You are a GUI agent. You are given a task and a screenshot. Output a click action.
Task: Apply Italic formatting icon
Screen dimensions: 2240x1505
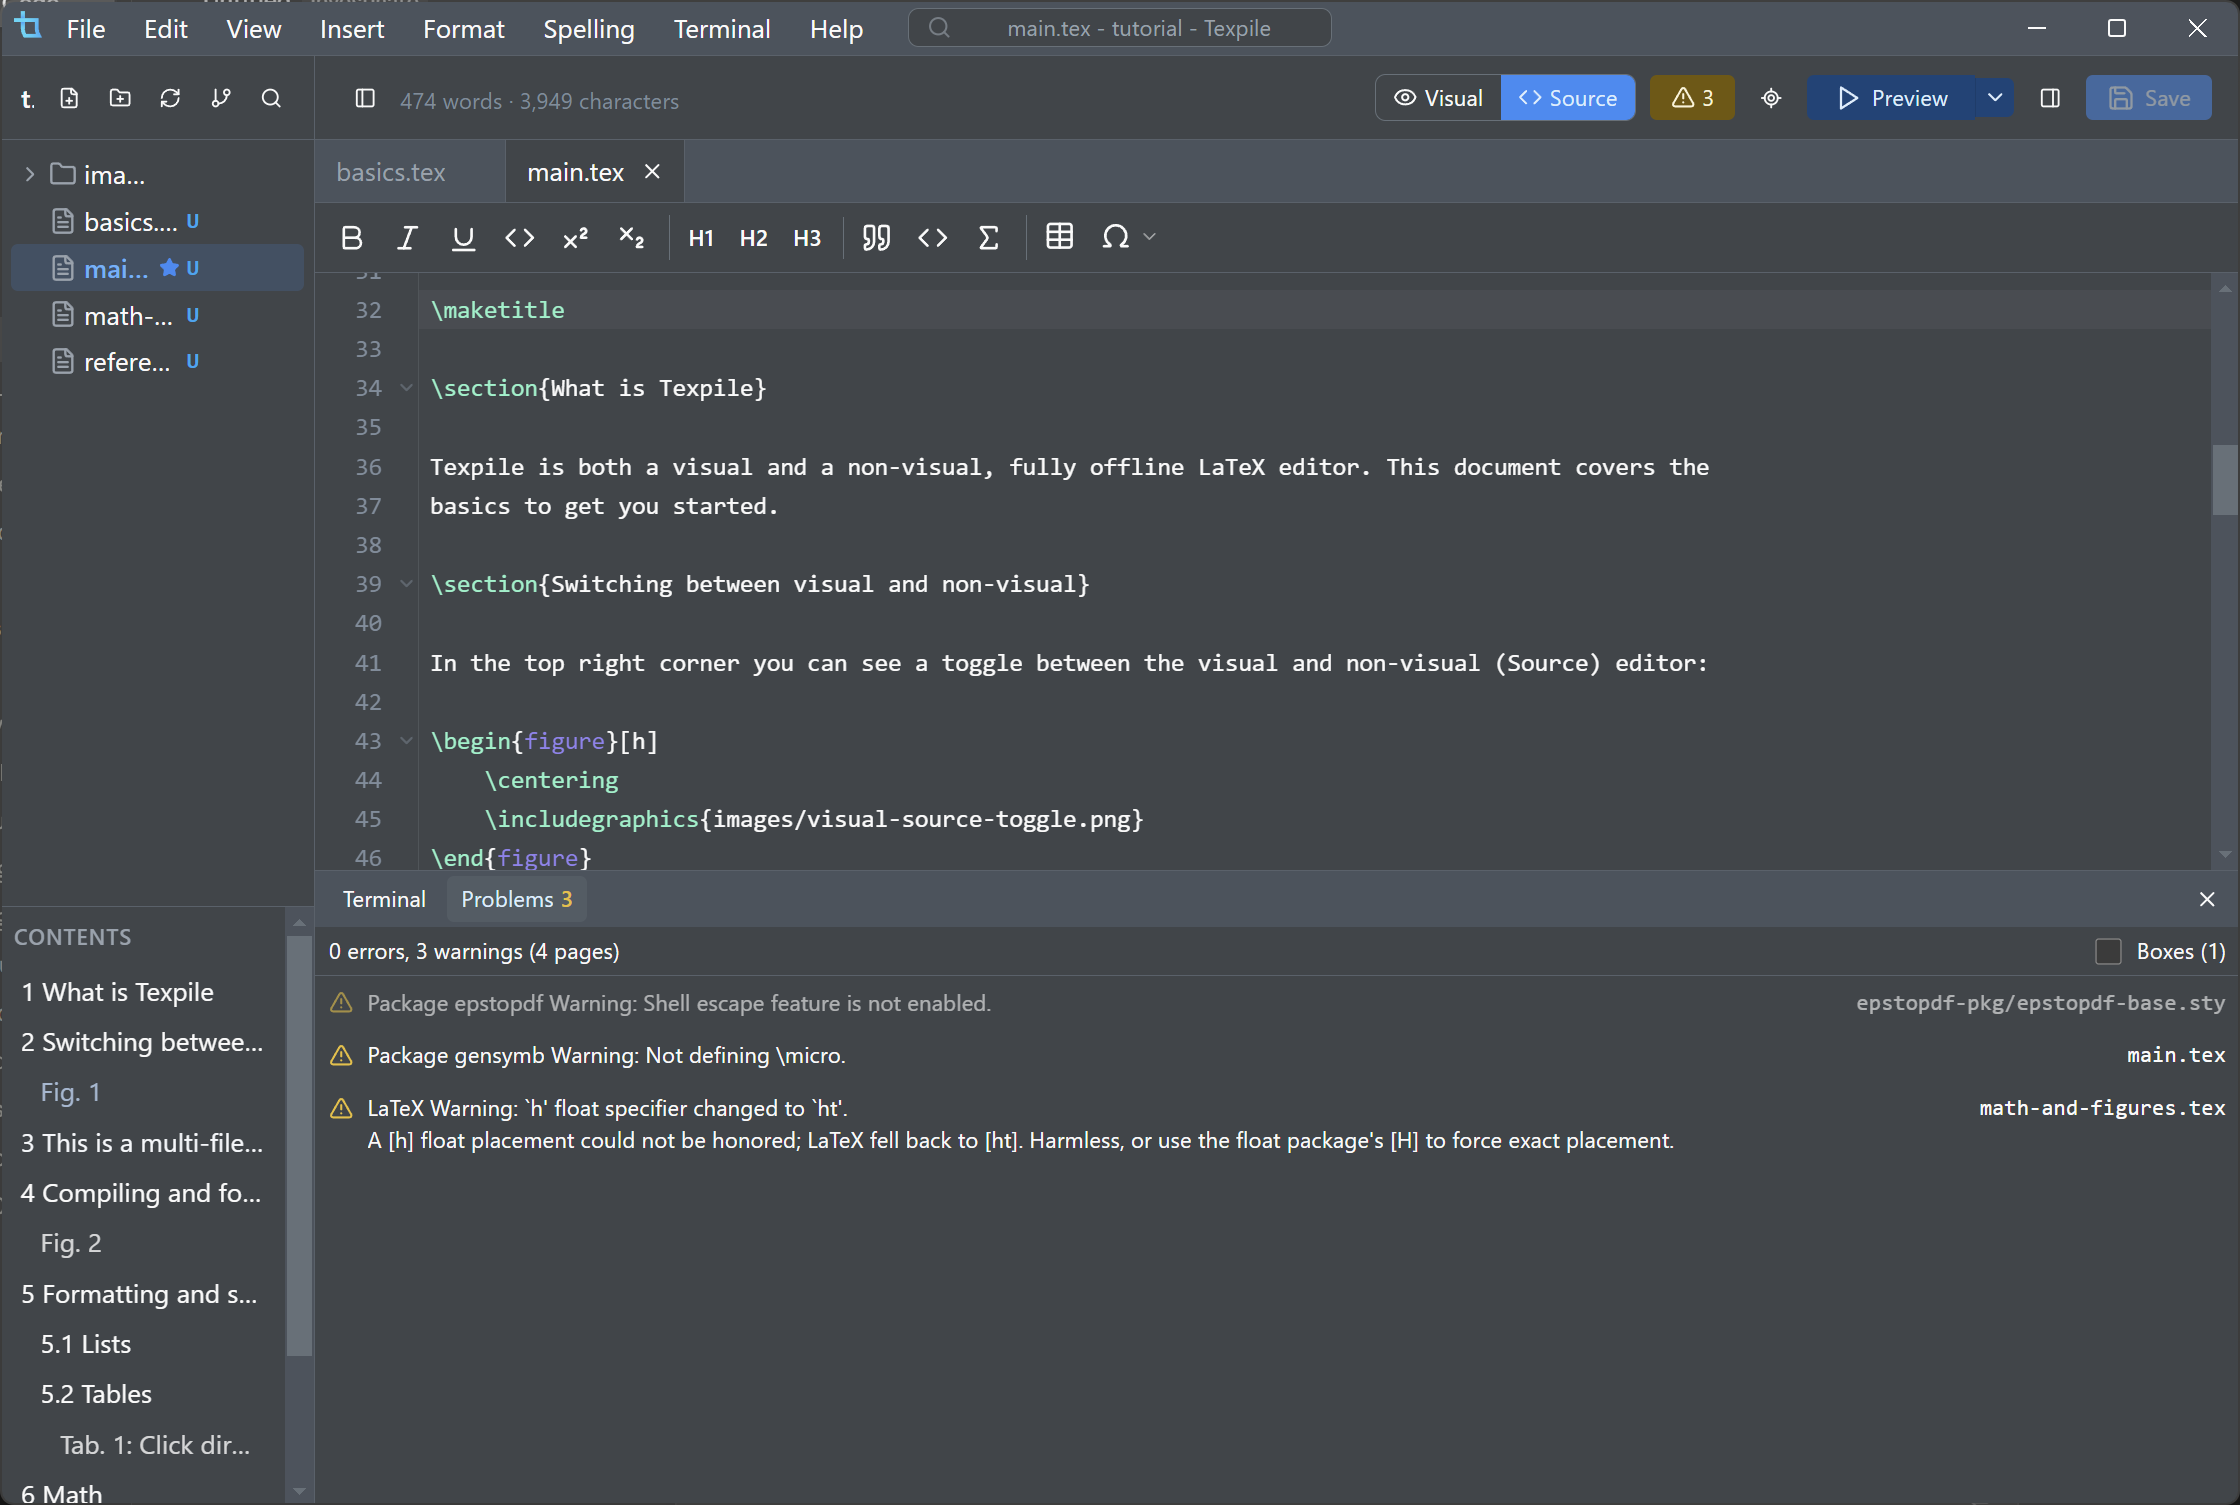pyautogui.click(x=407, y=238)
